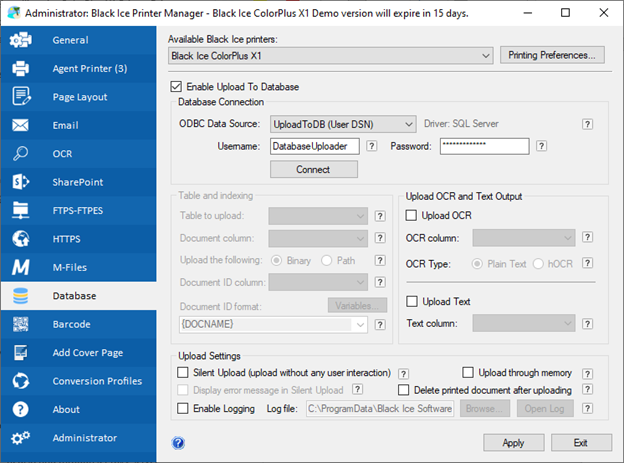624x463 pixels.
Task: Check Delete printed document after uploading
Action: 404,390
